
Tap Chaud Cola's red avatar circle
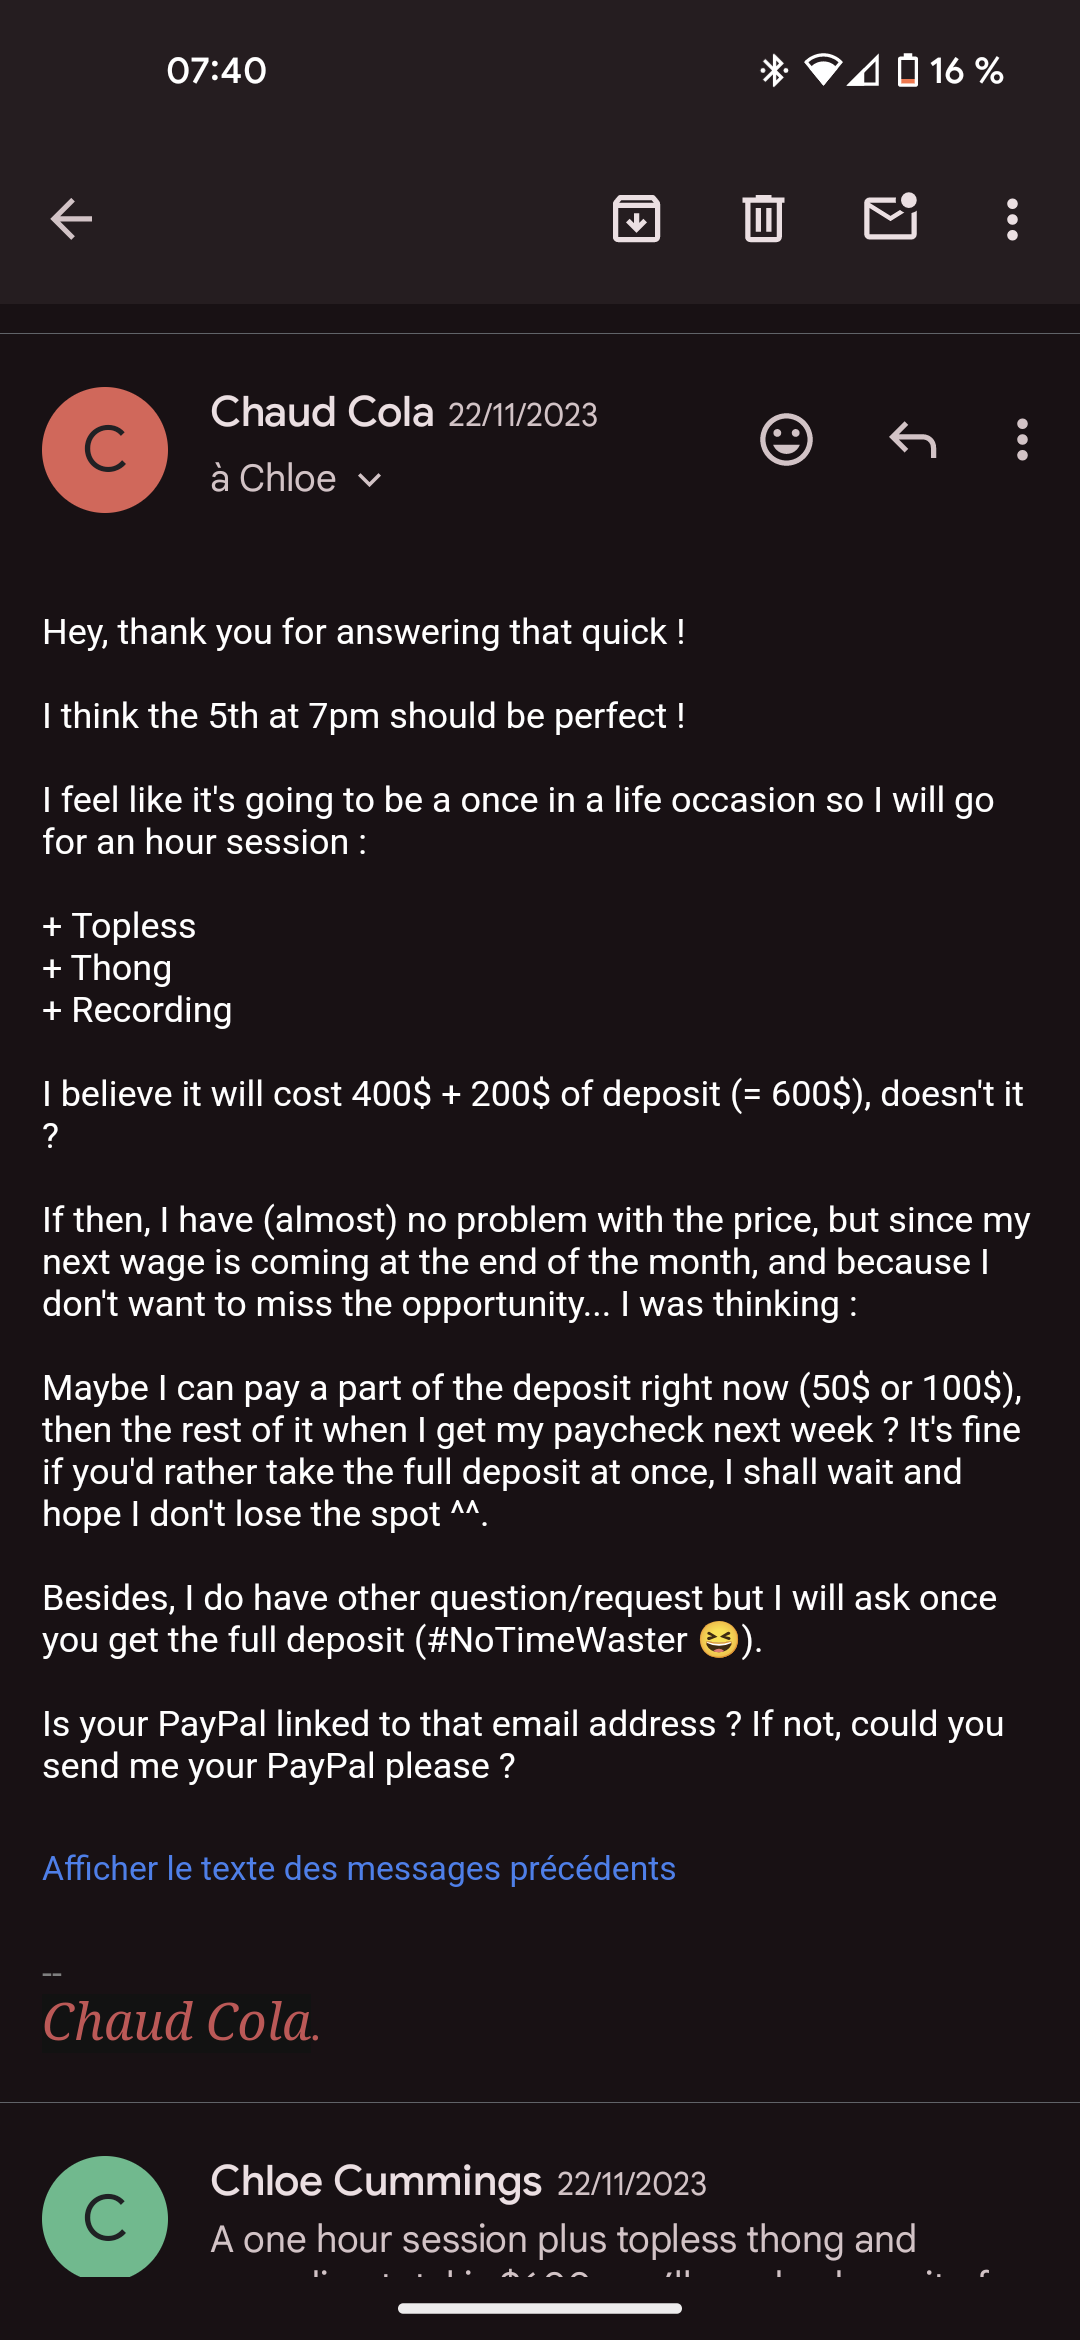click(105, 450)
